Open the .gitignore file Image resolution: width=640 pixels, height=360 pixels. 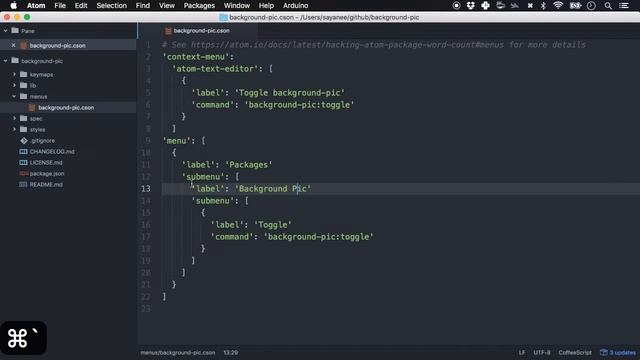(x=42, y=140)
